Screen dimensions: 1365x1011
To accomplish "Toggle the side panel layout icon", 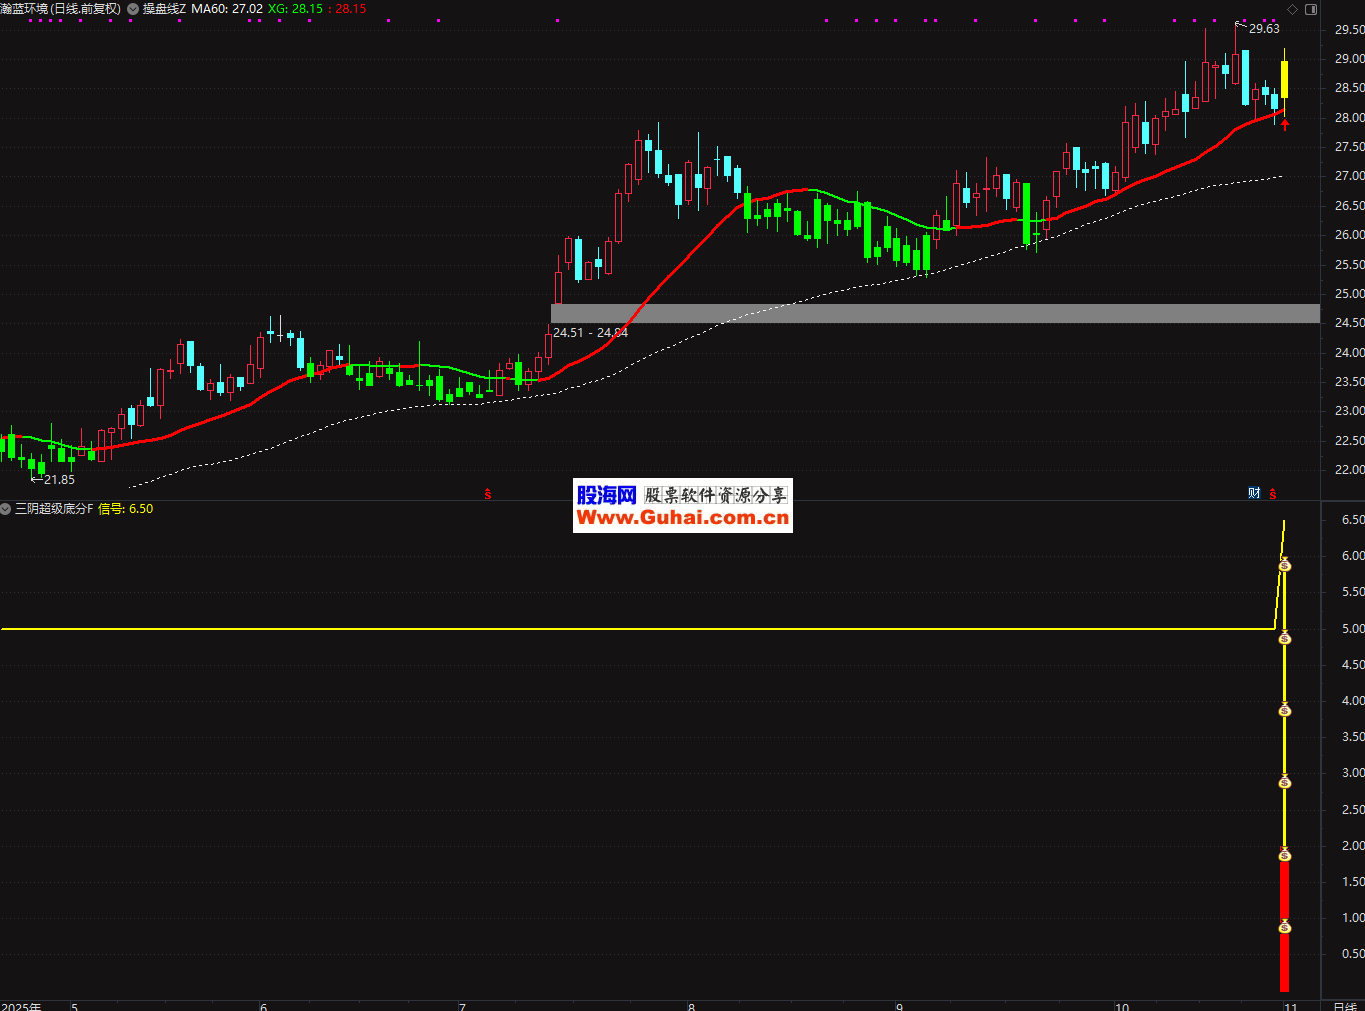I will 1311,9.
